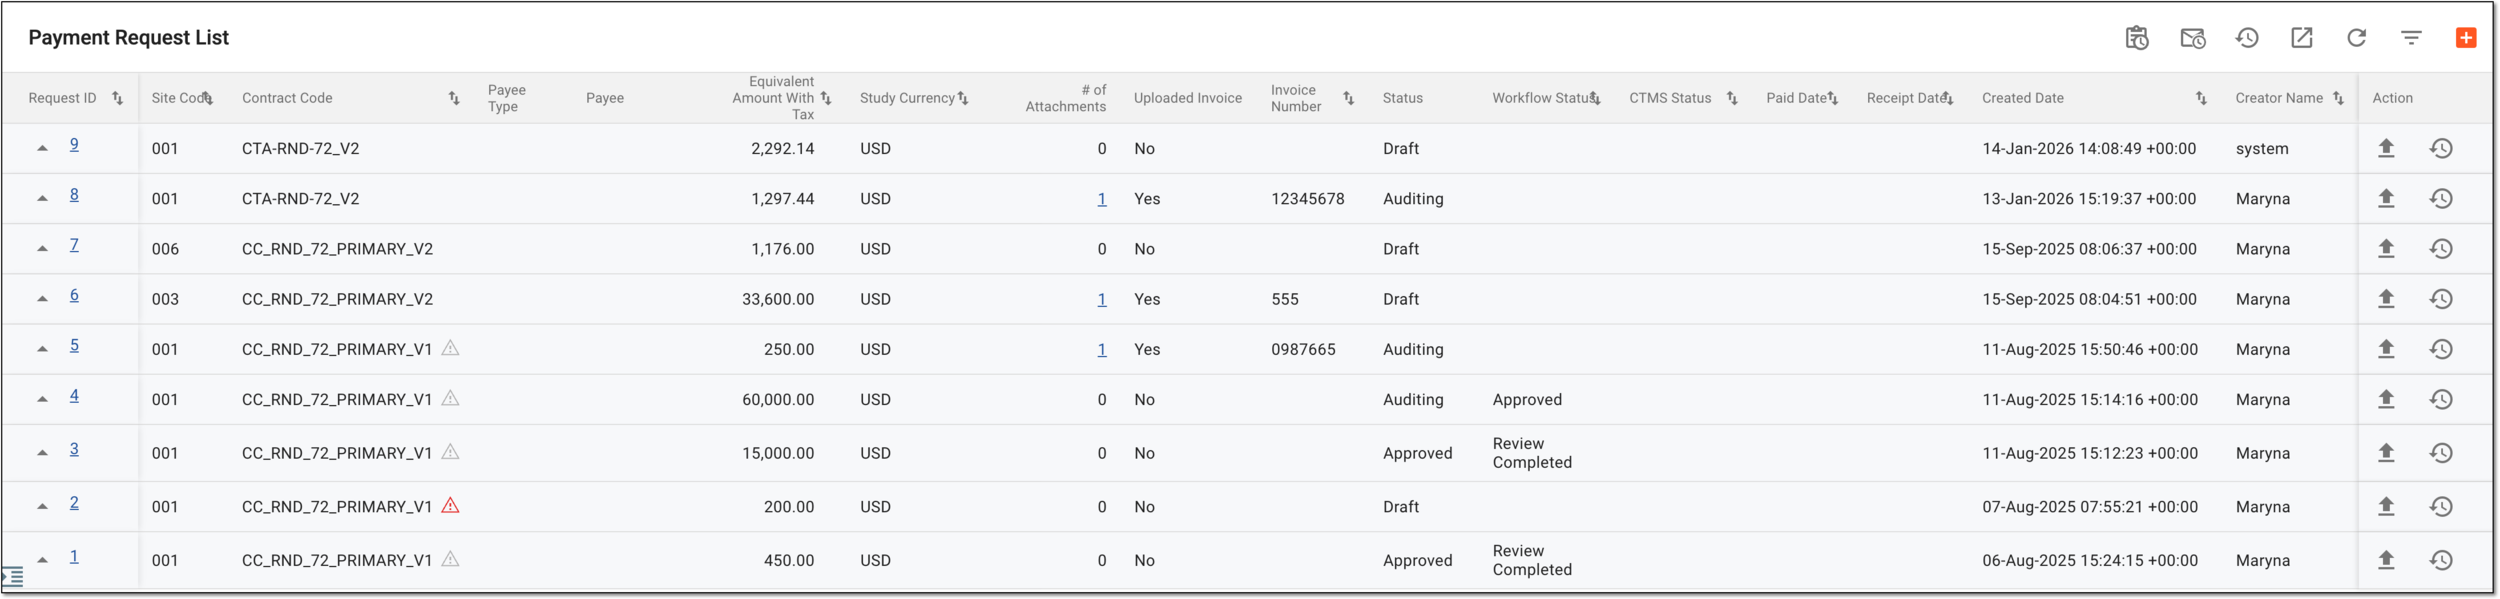Collapse row arrow for request 9
The image size is (2500, 599).
(42, 148)
